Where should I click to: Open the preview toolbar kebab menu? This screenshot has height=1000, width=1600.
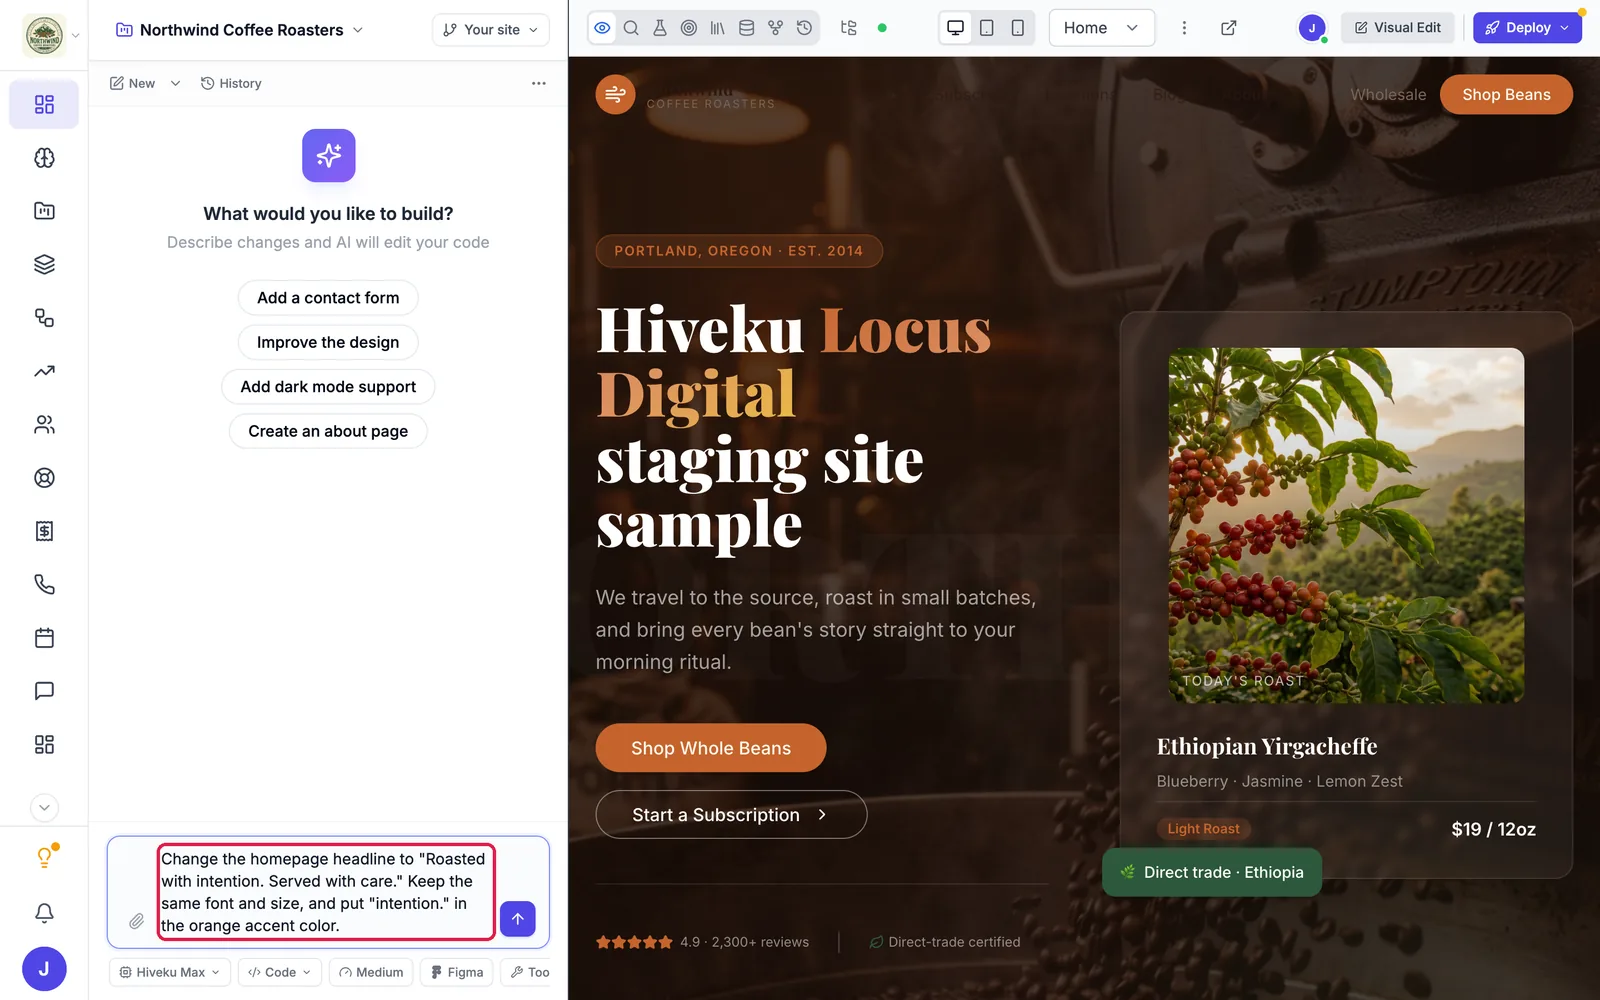pos(1185,28)
